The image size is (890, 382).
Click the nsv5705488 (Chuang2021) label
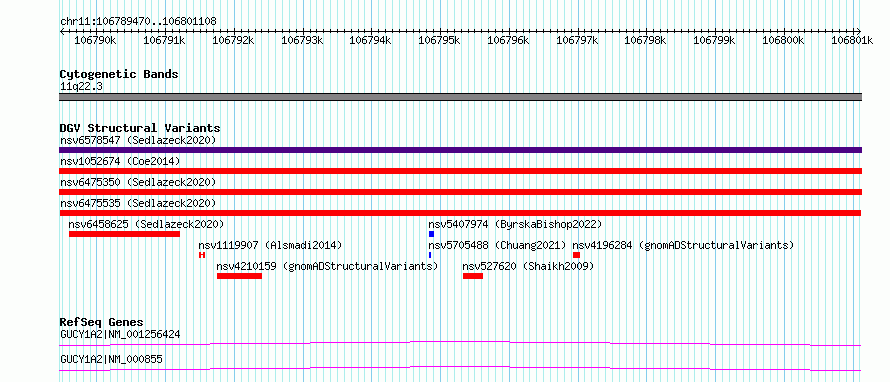click(x=497, y=245)
